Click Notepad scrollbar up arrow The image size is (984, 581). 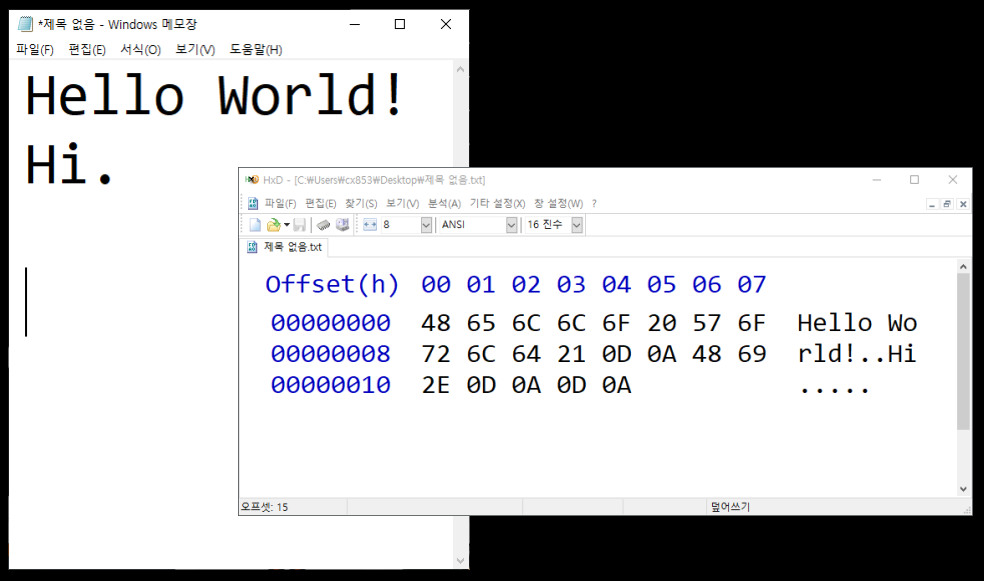pyautogui.click(x=461, y=70)
